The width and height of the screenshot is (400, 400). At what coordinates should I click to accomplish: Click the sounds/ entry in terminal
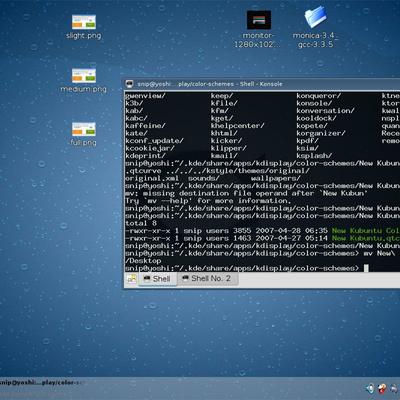[x=204, y=178]
